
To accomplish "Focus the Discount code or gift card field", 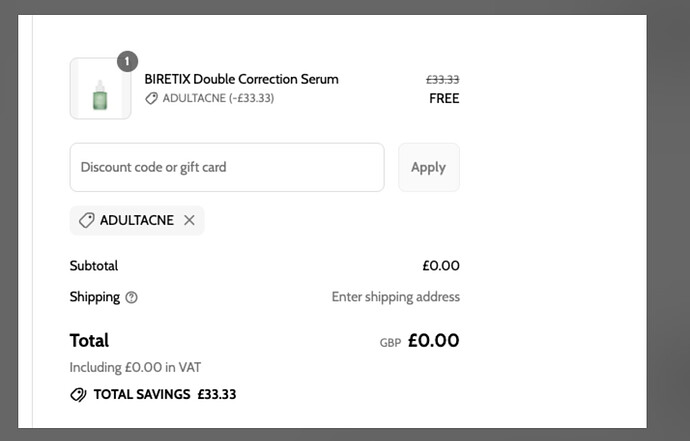I will tap(226, 167).
